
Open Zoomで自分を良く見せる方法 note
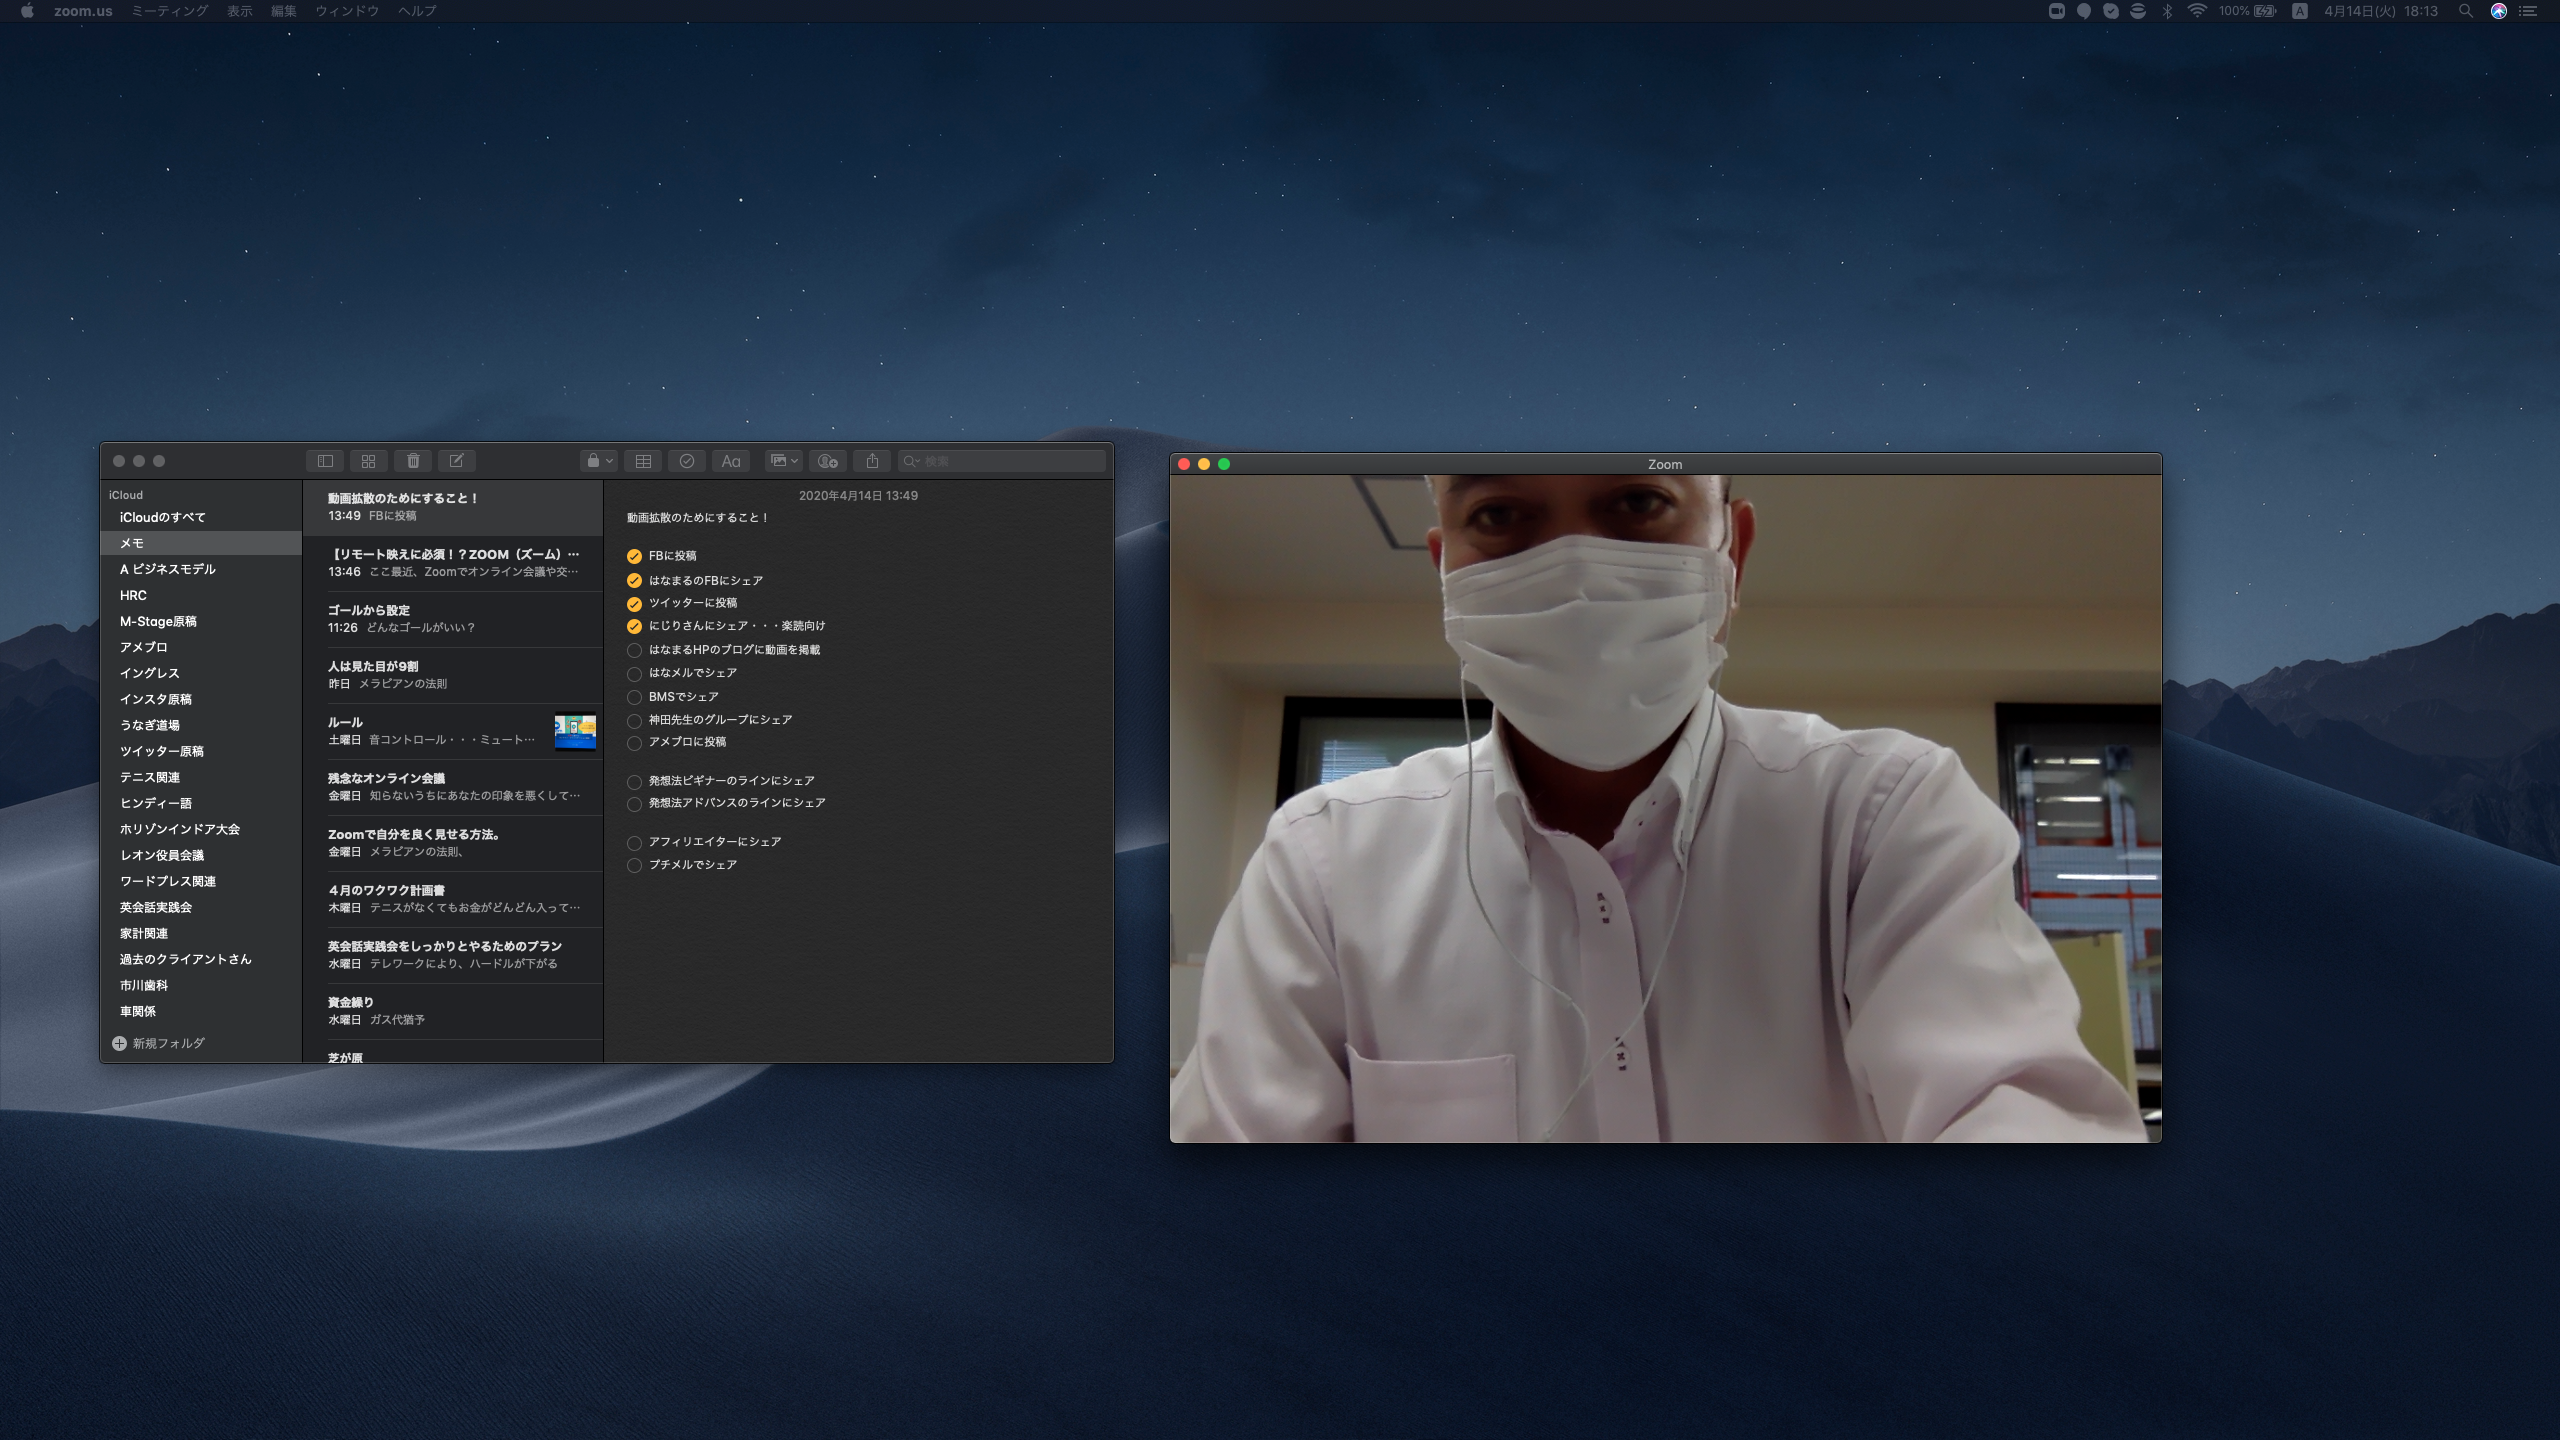click(x=453, y=843)
